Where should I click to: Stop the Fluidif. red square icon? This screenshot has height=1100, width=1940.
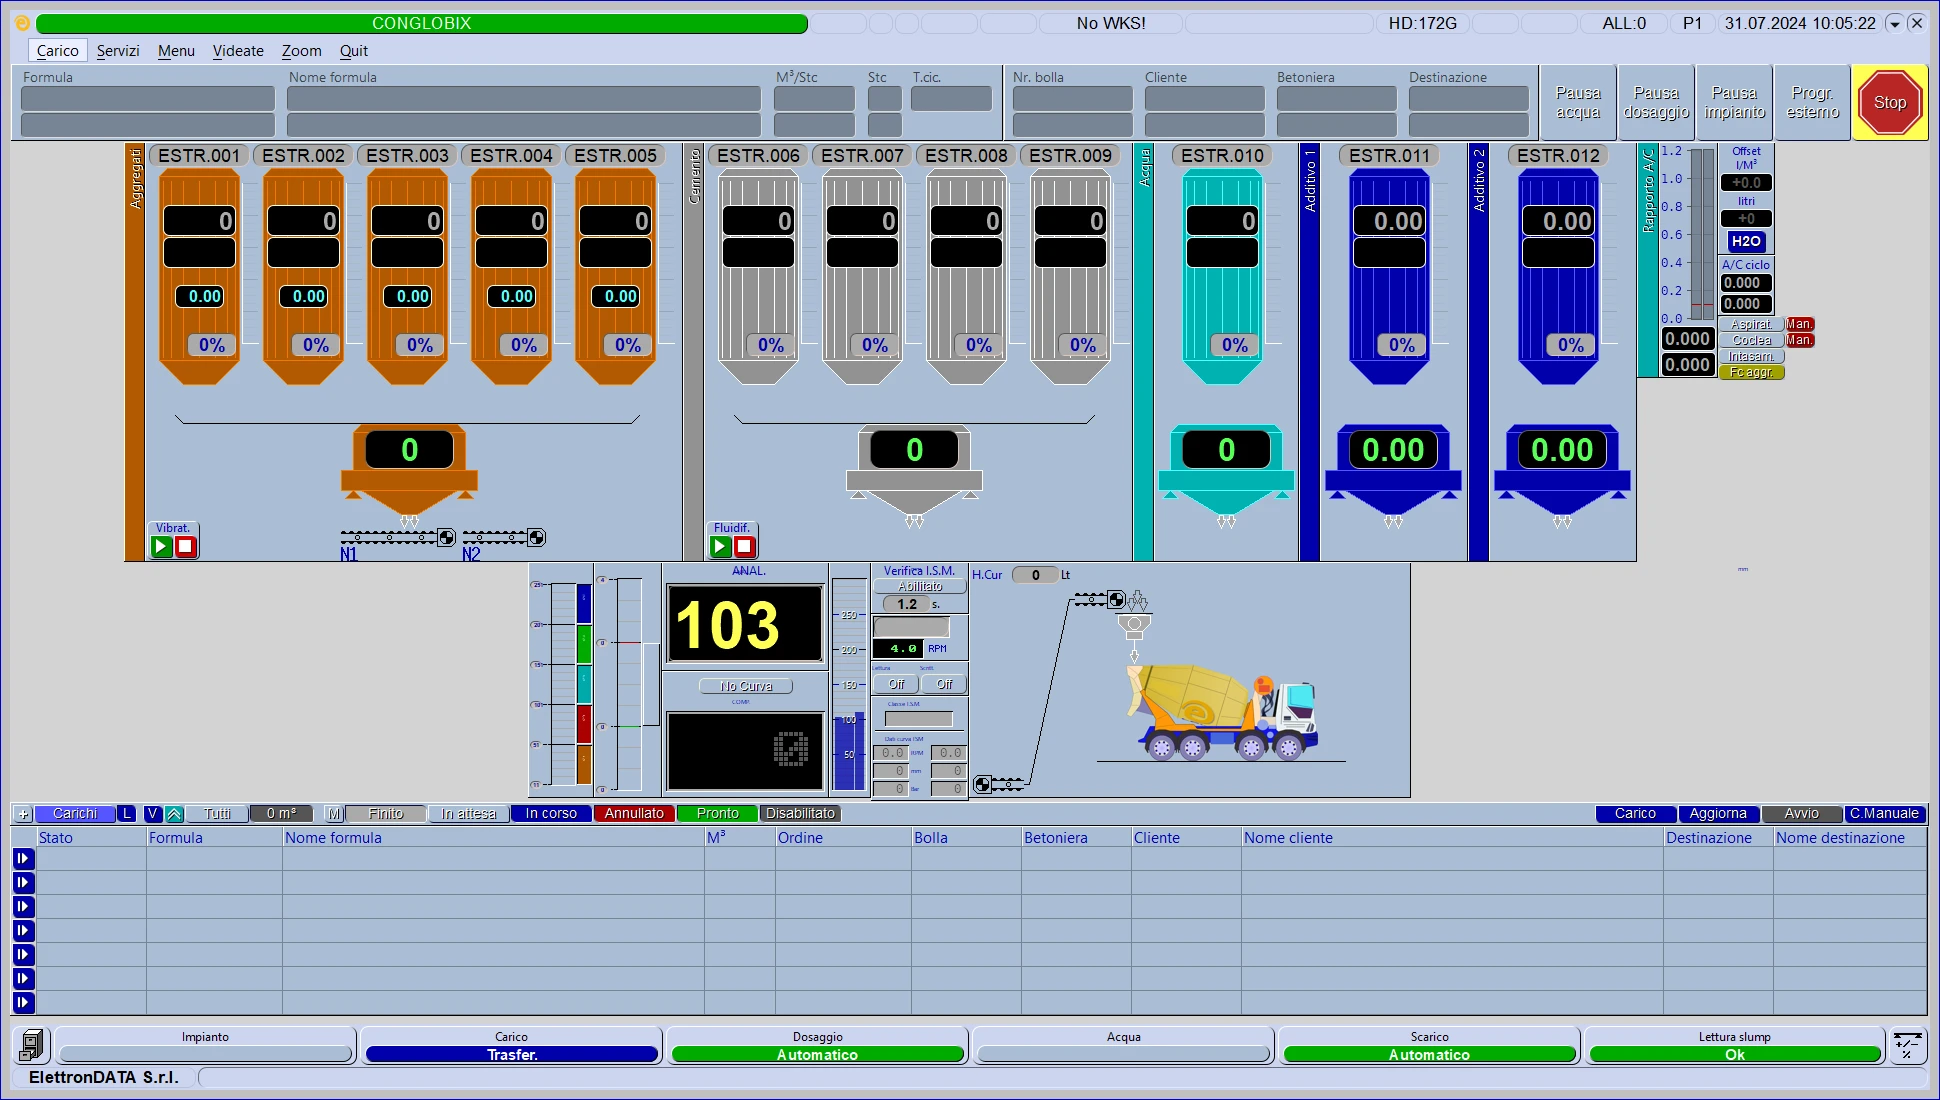(744, 546)
